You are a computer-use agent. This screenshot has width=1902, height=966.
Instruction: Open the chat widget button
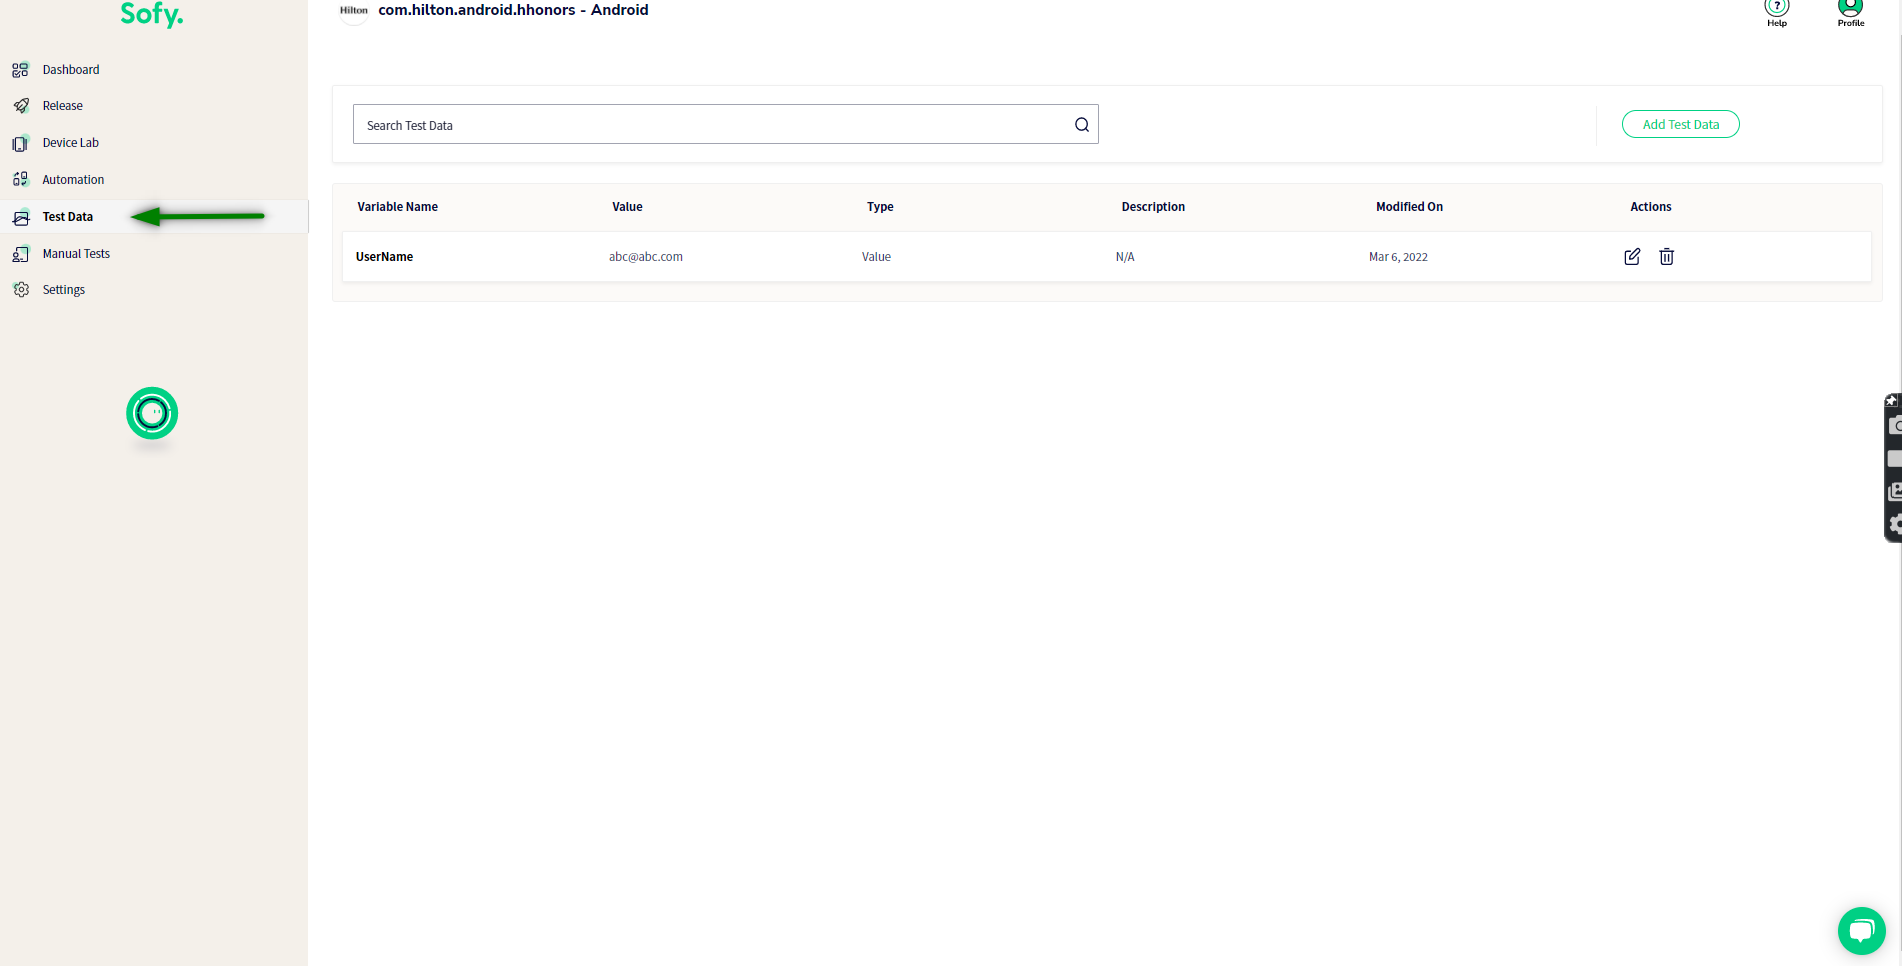tap(1861, 931)
